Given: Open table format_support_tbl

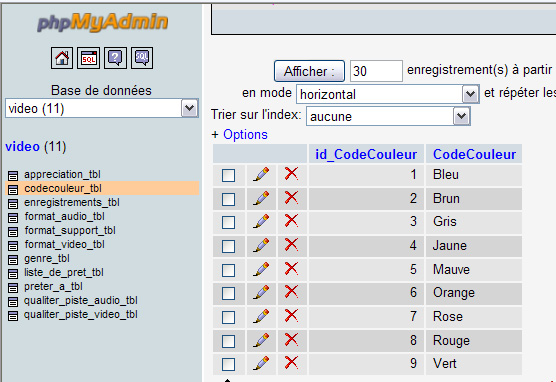Looking at the screenshot, I should [x=70, y=230].
